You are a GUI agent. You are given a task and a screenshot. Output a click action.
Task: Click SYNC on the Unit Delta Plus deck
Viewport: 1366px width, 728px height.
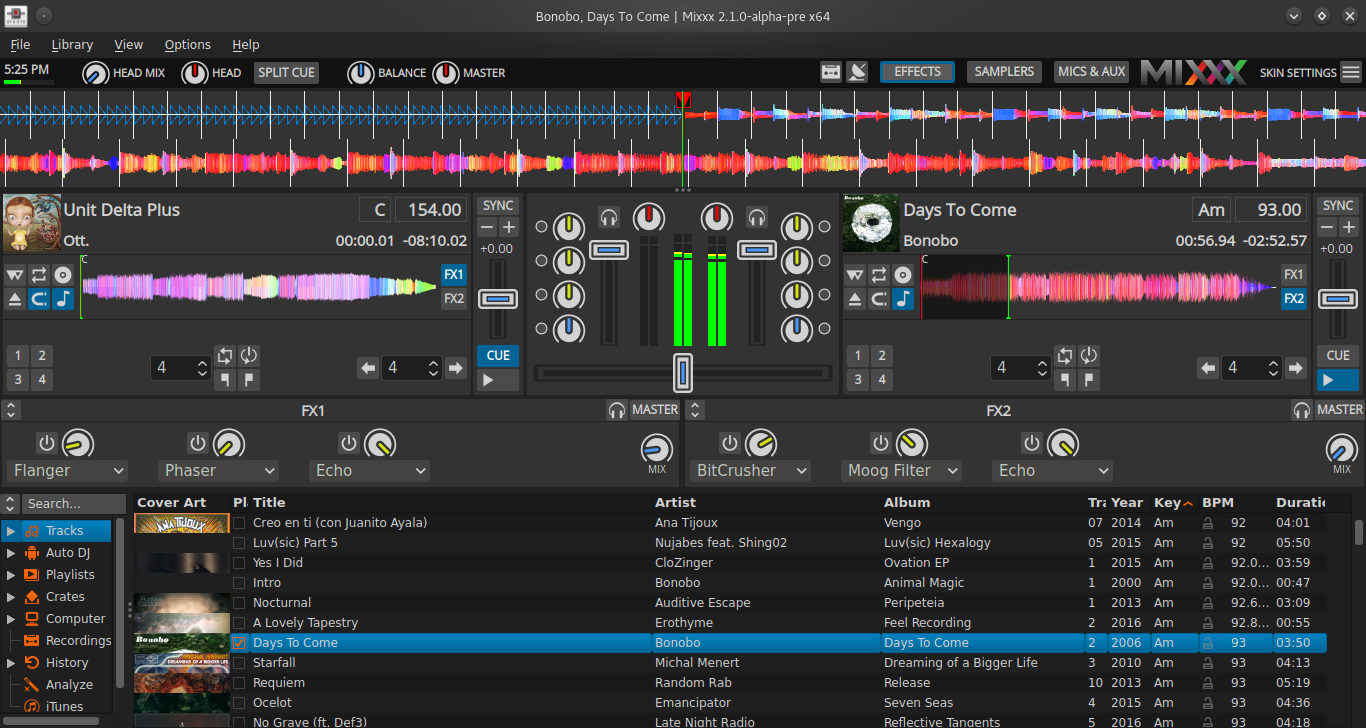point(498,205)
